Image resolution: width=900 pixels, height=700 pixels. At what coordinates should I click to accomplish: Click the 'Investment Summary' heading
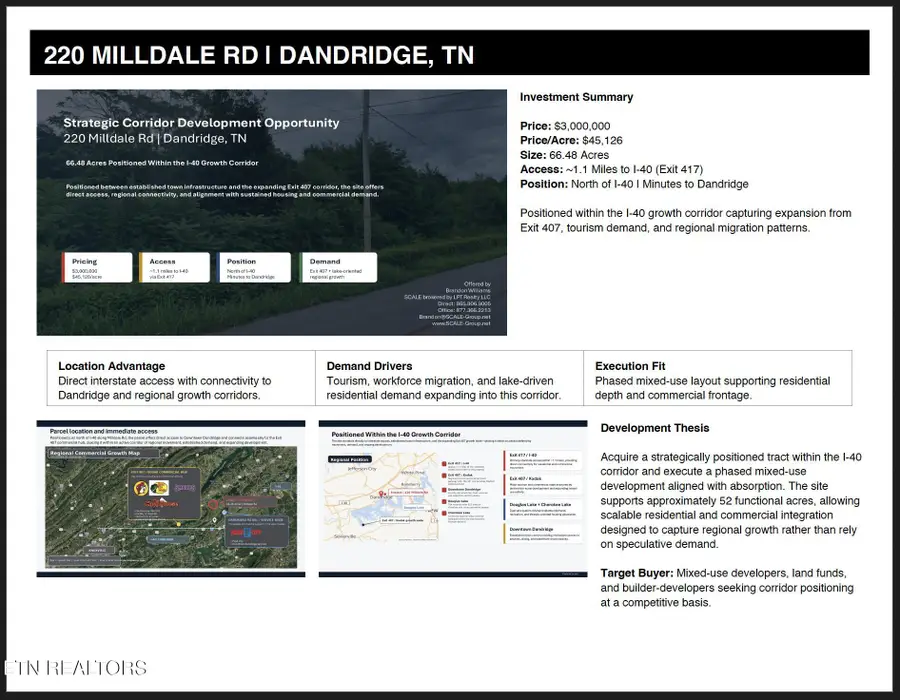pos(576,97)
